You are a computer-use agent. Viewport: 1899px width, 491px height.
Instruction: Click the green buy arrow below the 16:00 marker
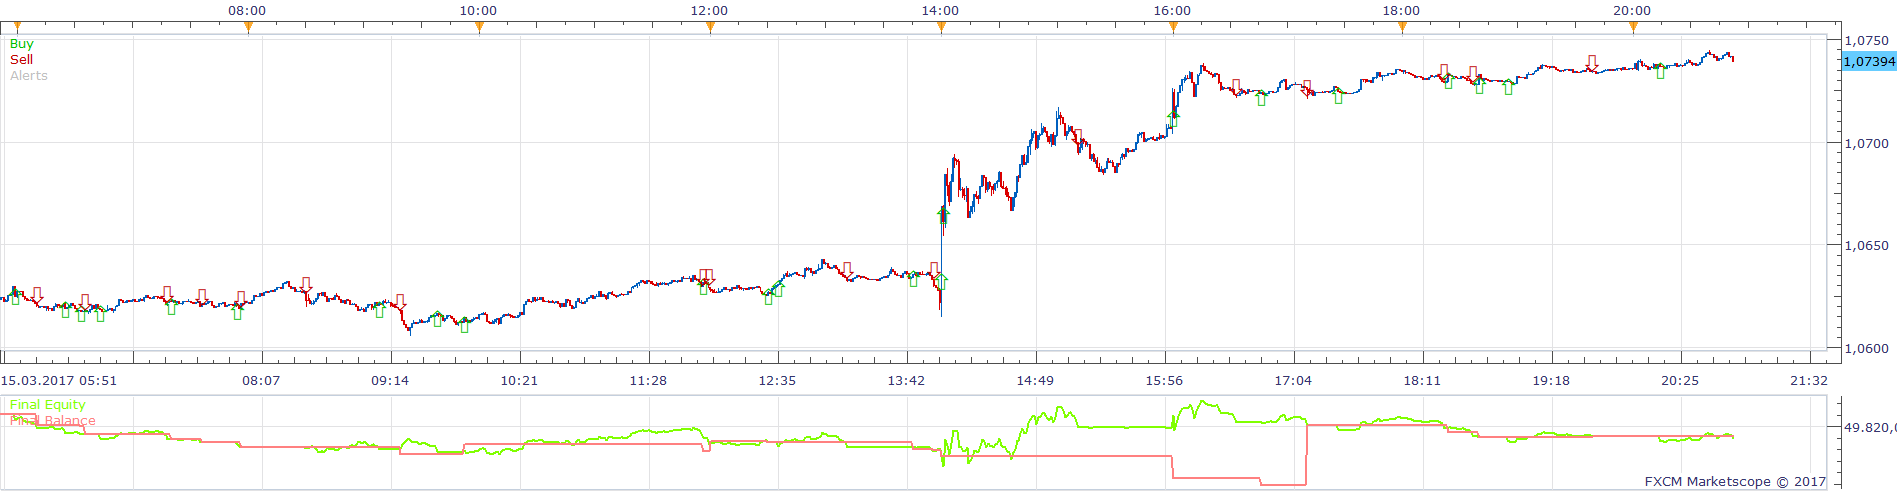point(1173,120)
